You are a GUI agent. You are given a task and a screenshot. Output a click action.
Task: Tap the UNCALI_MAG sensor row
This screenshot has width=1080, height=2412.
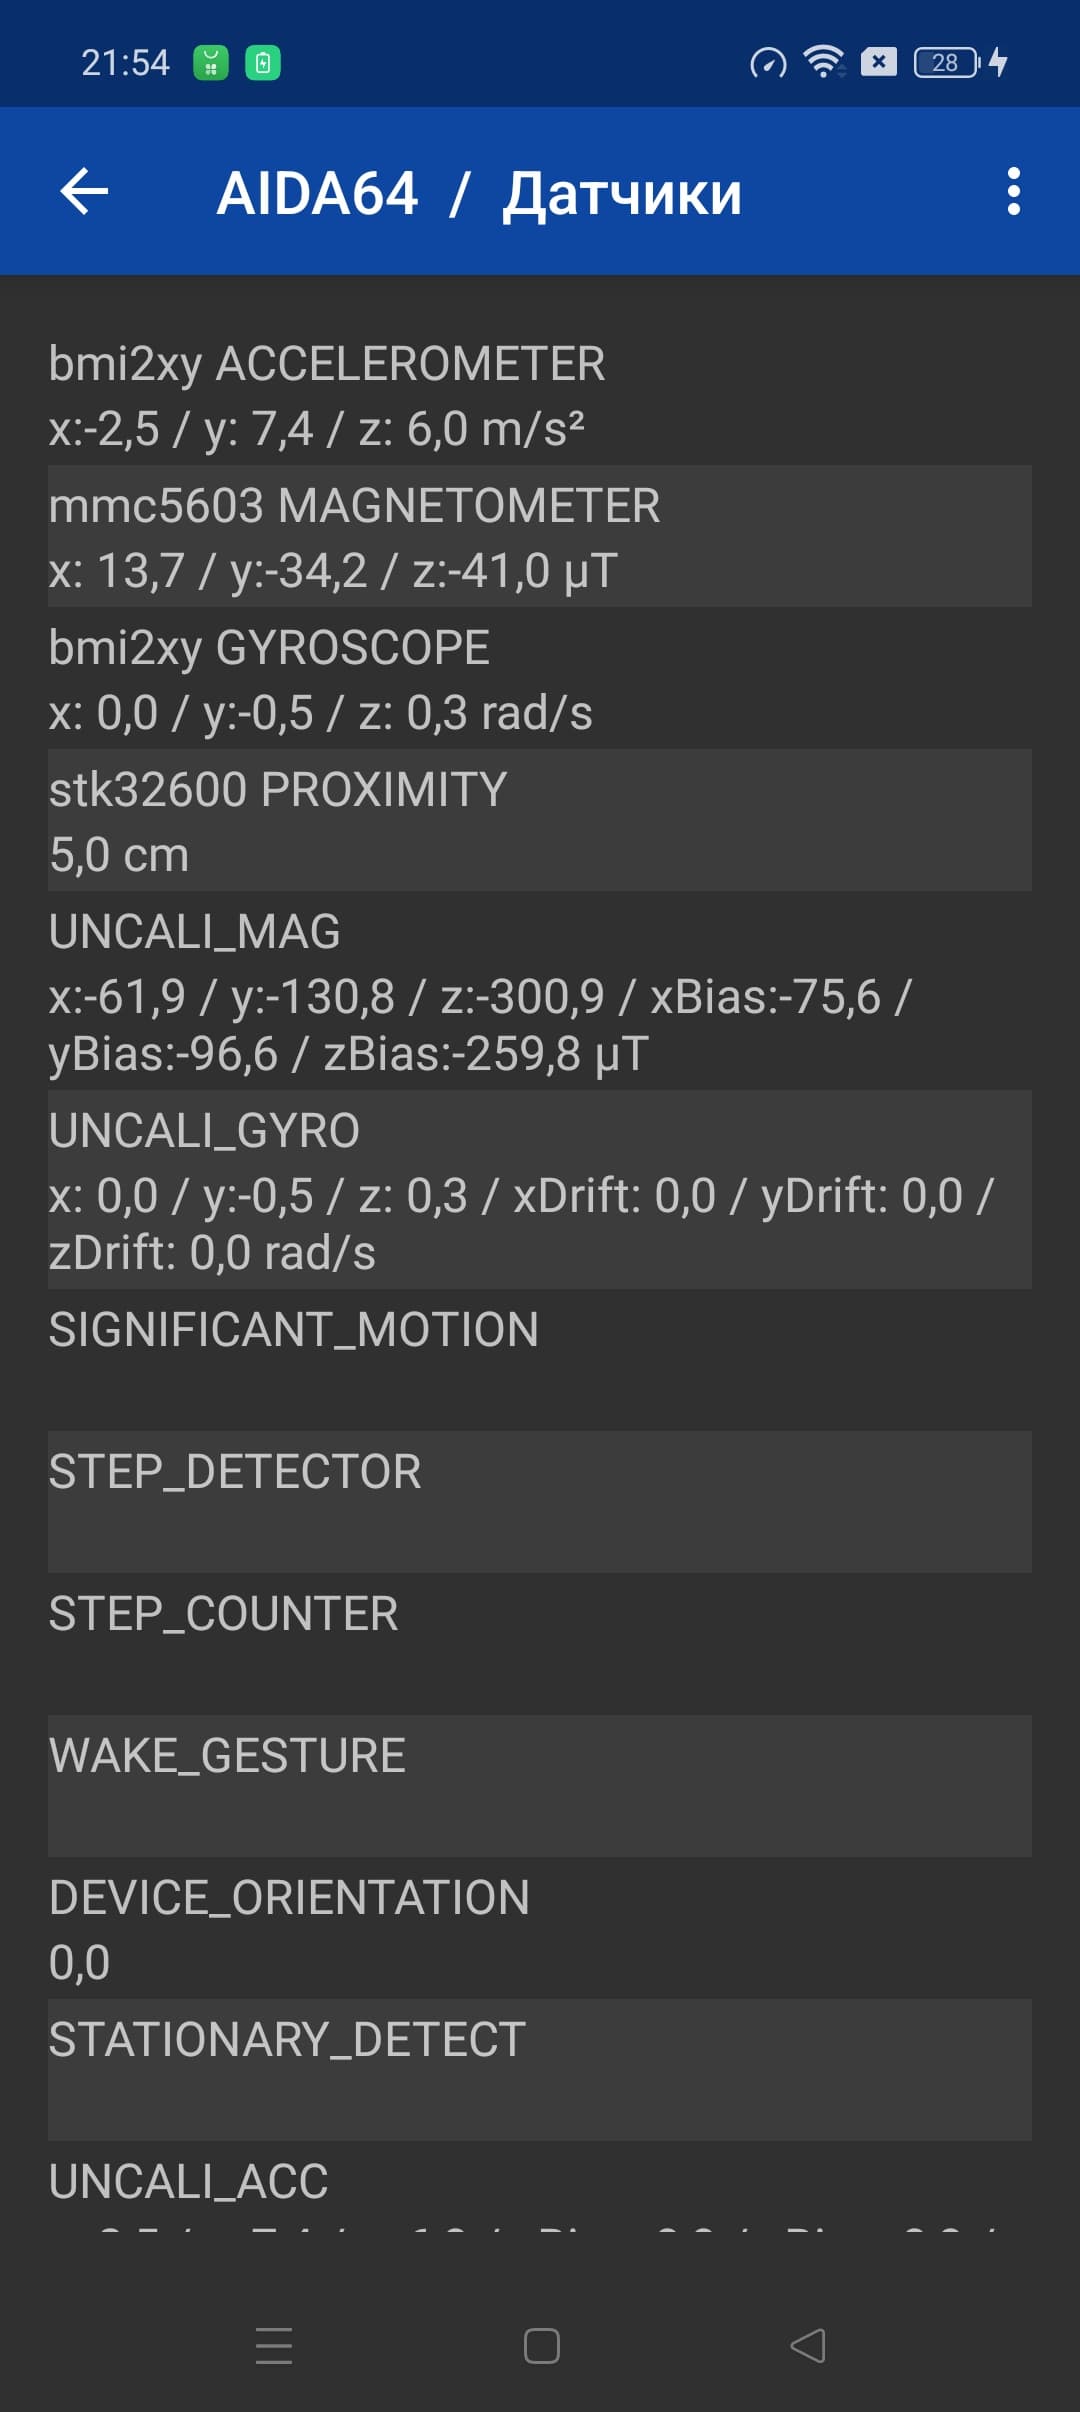540,991
